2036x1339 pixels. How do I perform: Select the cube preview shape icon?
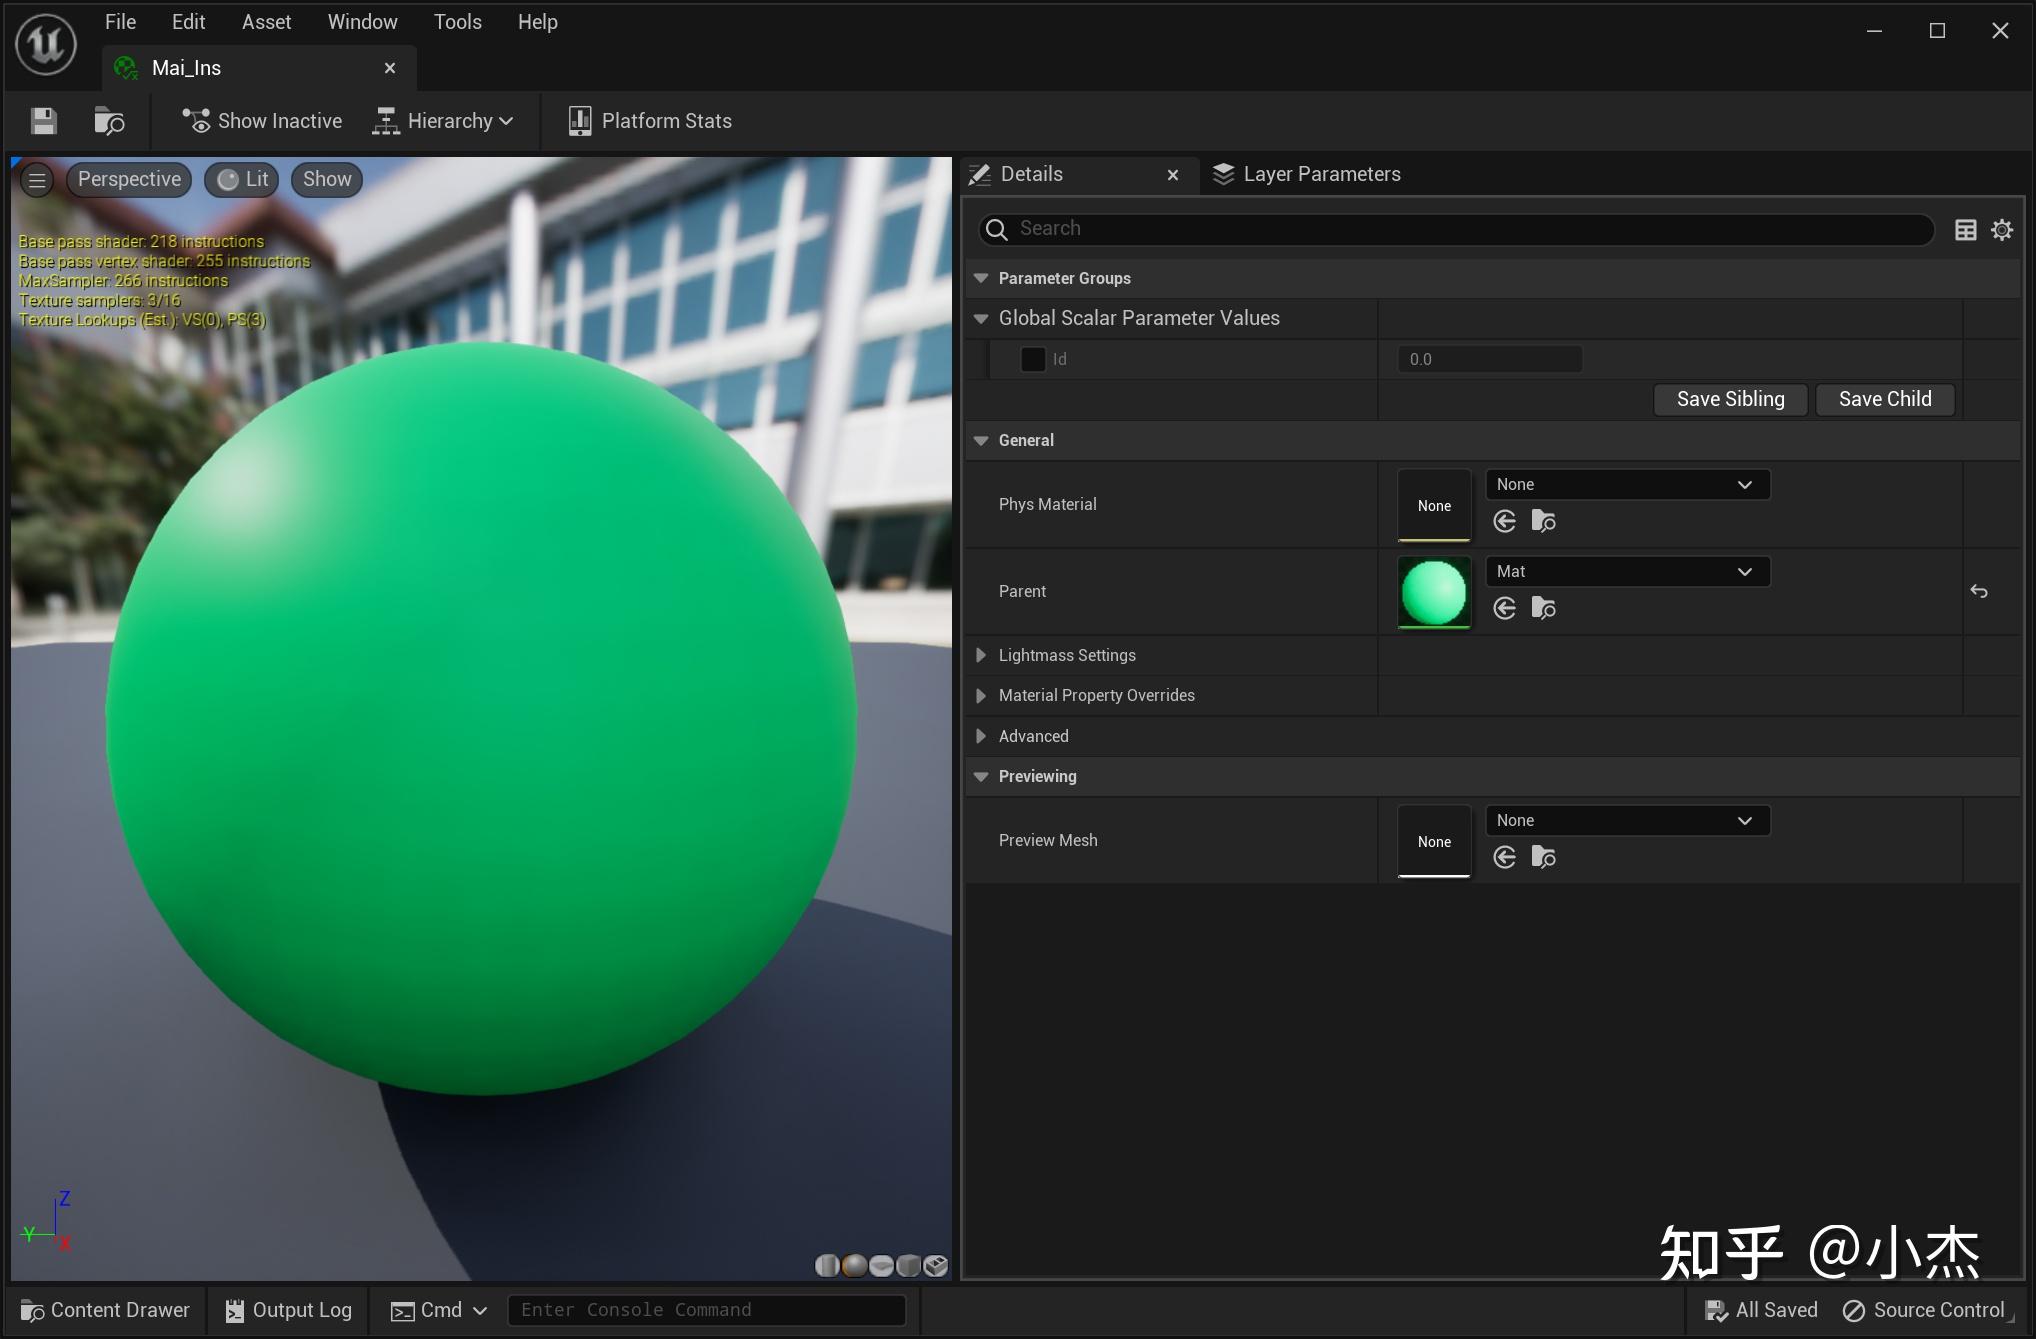click(x=908, y=1266)
